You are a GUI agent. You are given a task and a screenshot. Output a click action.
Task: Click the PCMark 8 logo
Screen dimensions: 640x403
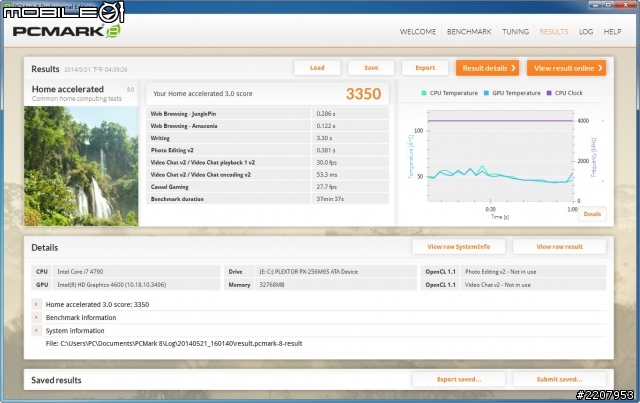click(x=67, y=31)
